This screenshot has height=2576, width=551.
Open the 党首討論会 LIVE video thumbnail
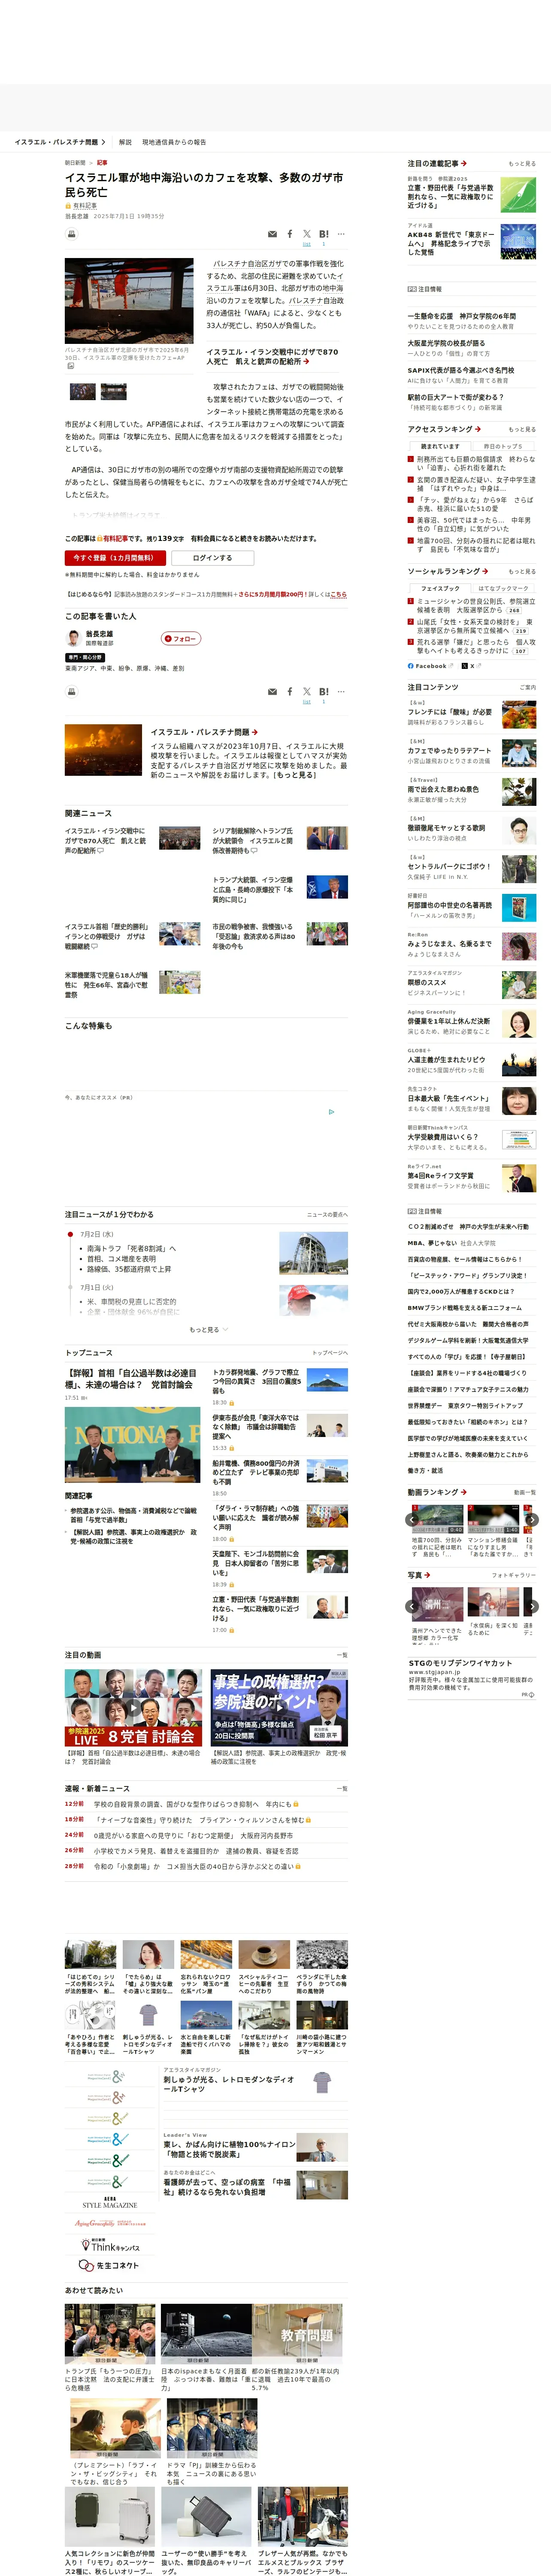133,1707
